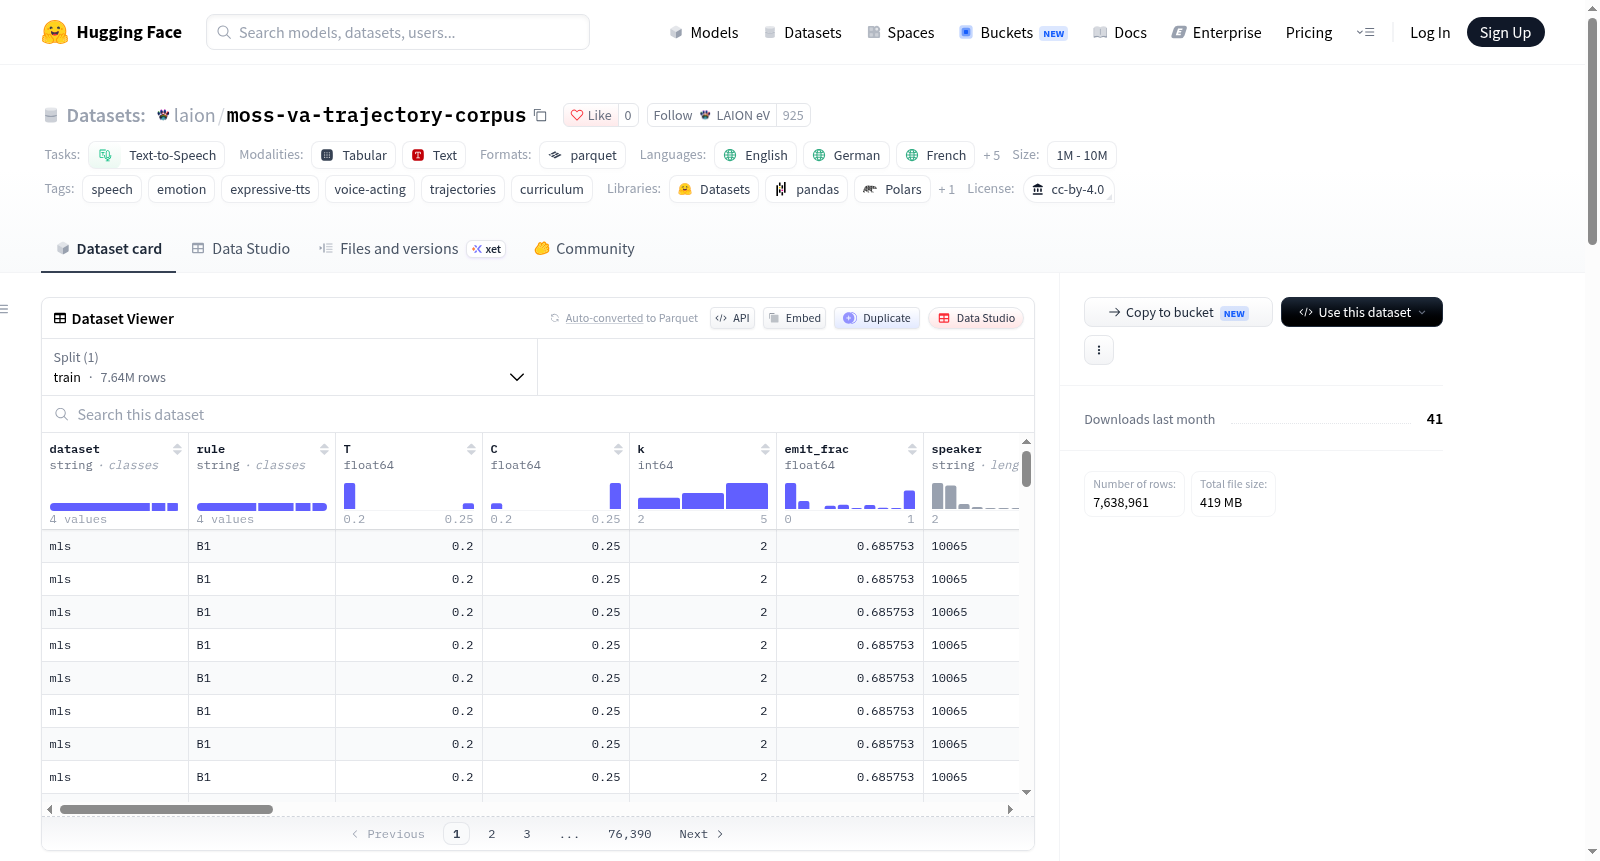Open Models in the top navigation
Screen dimensions: 1600x861
[x=704, y=32]
